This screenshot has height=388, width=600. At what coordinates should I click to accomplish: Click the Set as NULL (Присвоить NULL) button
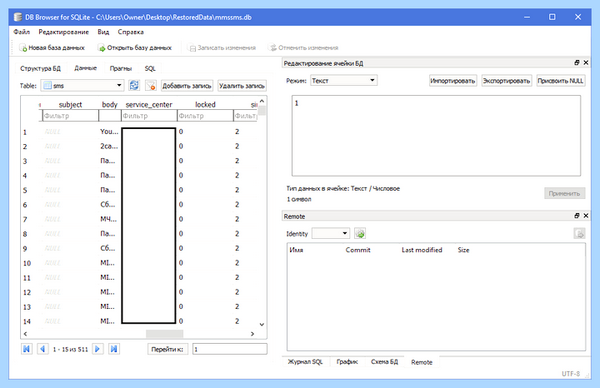click(x=561, y=81)
